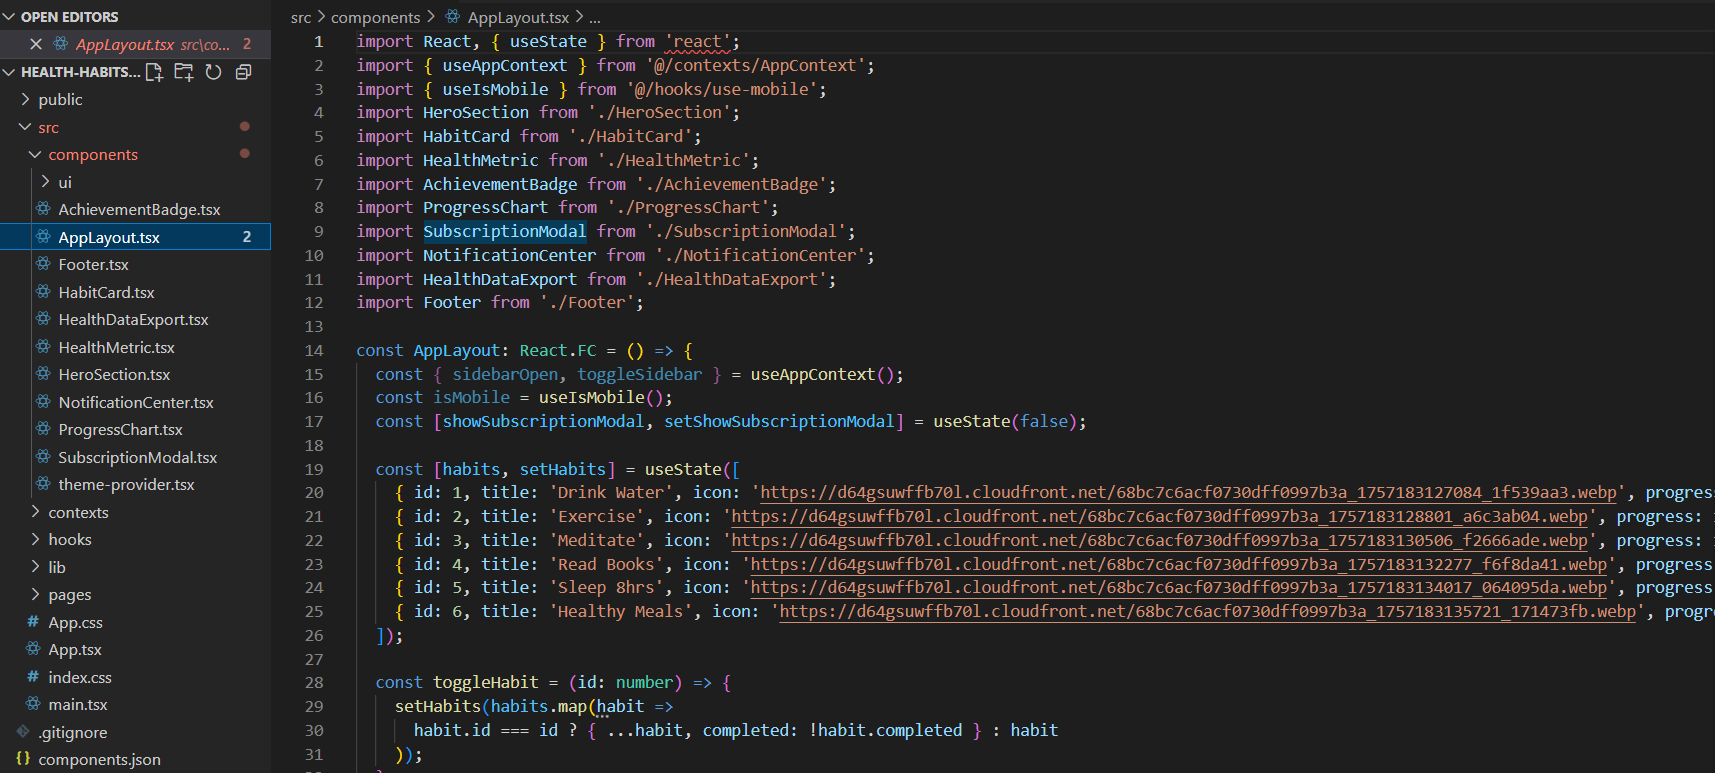1715x773 pixels.
Task: Expand the pages folder
Action: pyautogui.click(x=35, y=594)
